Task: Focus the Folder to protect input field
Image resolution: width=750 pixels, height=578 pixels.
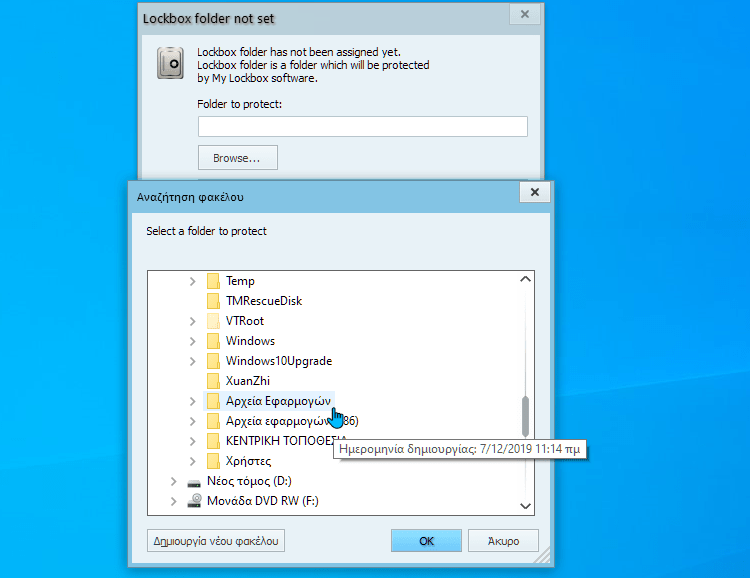Action: (x=363, y=126)
